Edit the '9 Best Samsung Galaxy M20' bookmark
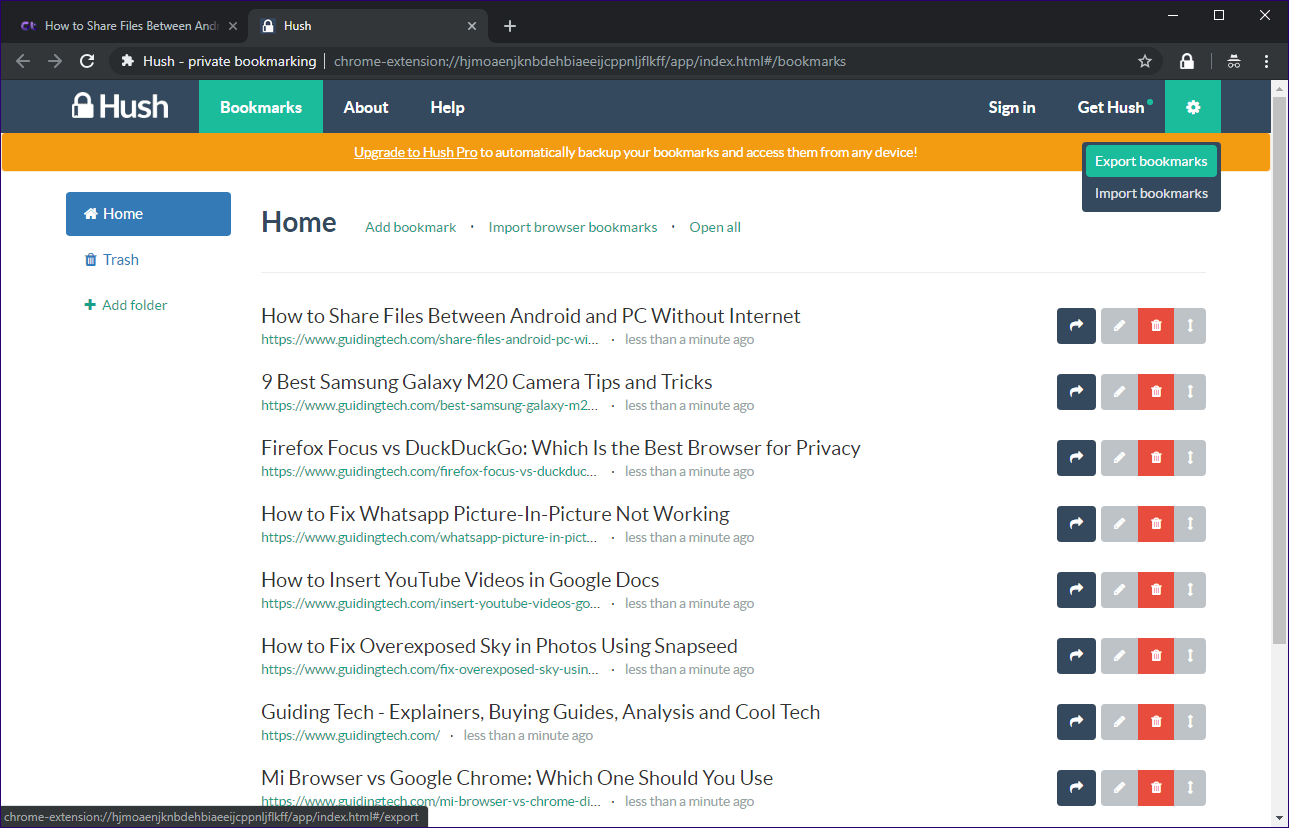This screenshot has height=828, width=1289. (1119, 392)
